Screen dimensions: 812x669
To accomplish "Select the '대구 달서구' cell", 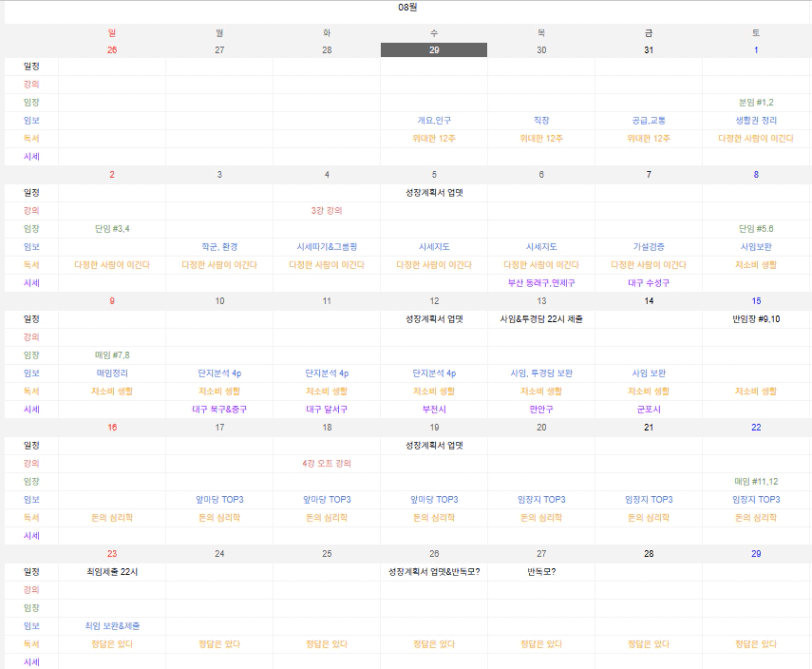I will pos(327,409).
